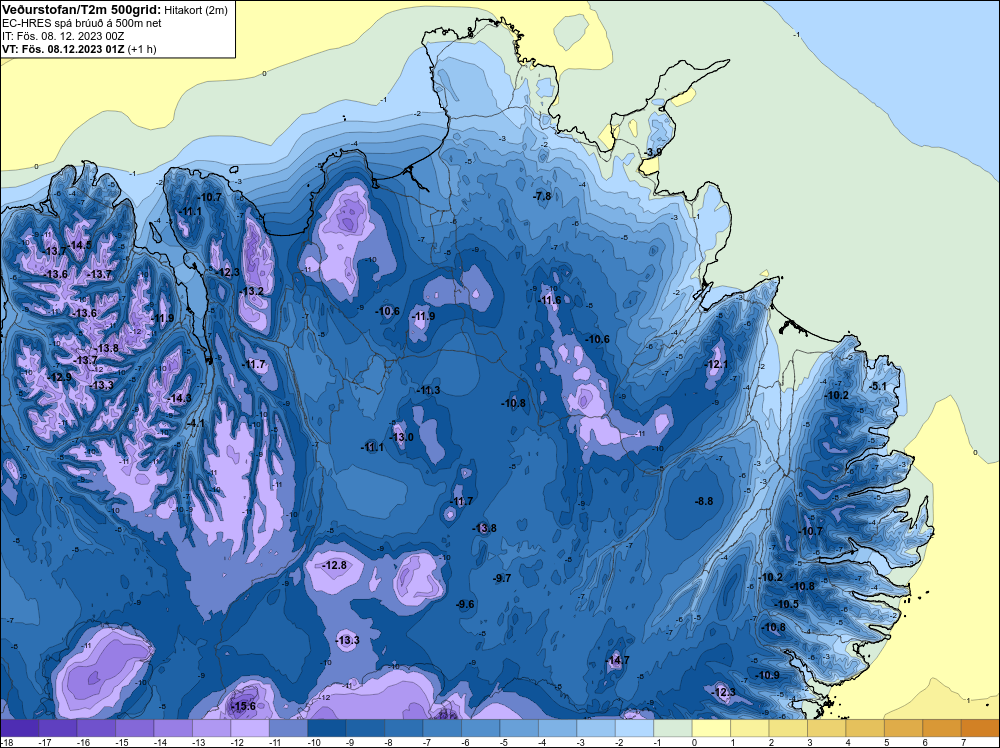Click the -4.1 temperature label
The height and width of the screenshot is (748, 1000).
point(196,423)
